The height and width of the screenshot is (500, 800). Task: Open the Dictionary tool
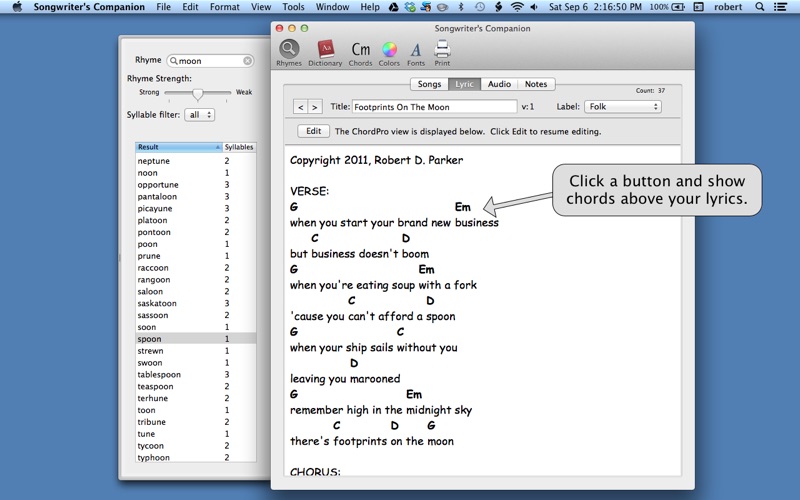point(325,53)
